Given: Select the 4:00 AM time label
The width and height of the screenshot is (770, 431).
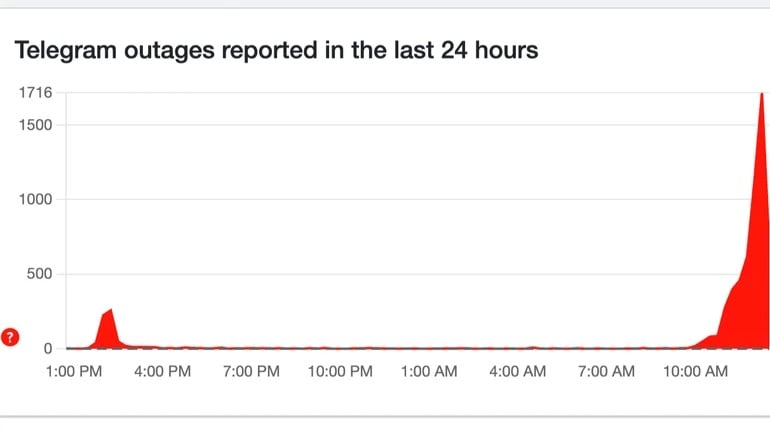Looking at the screenshot, I should (518, 372).
